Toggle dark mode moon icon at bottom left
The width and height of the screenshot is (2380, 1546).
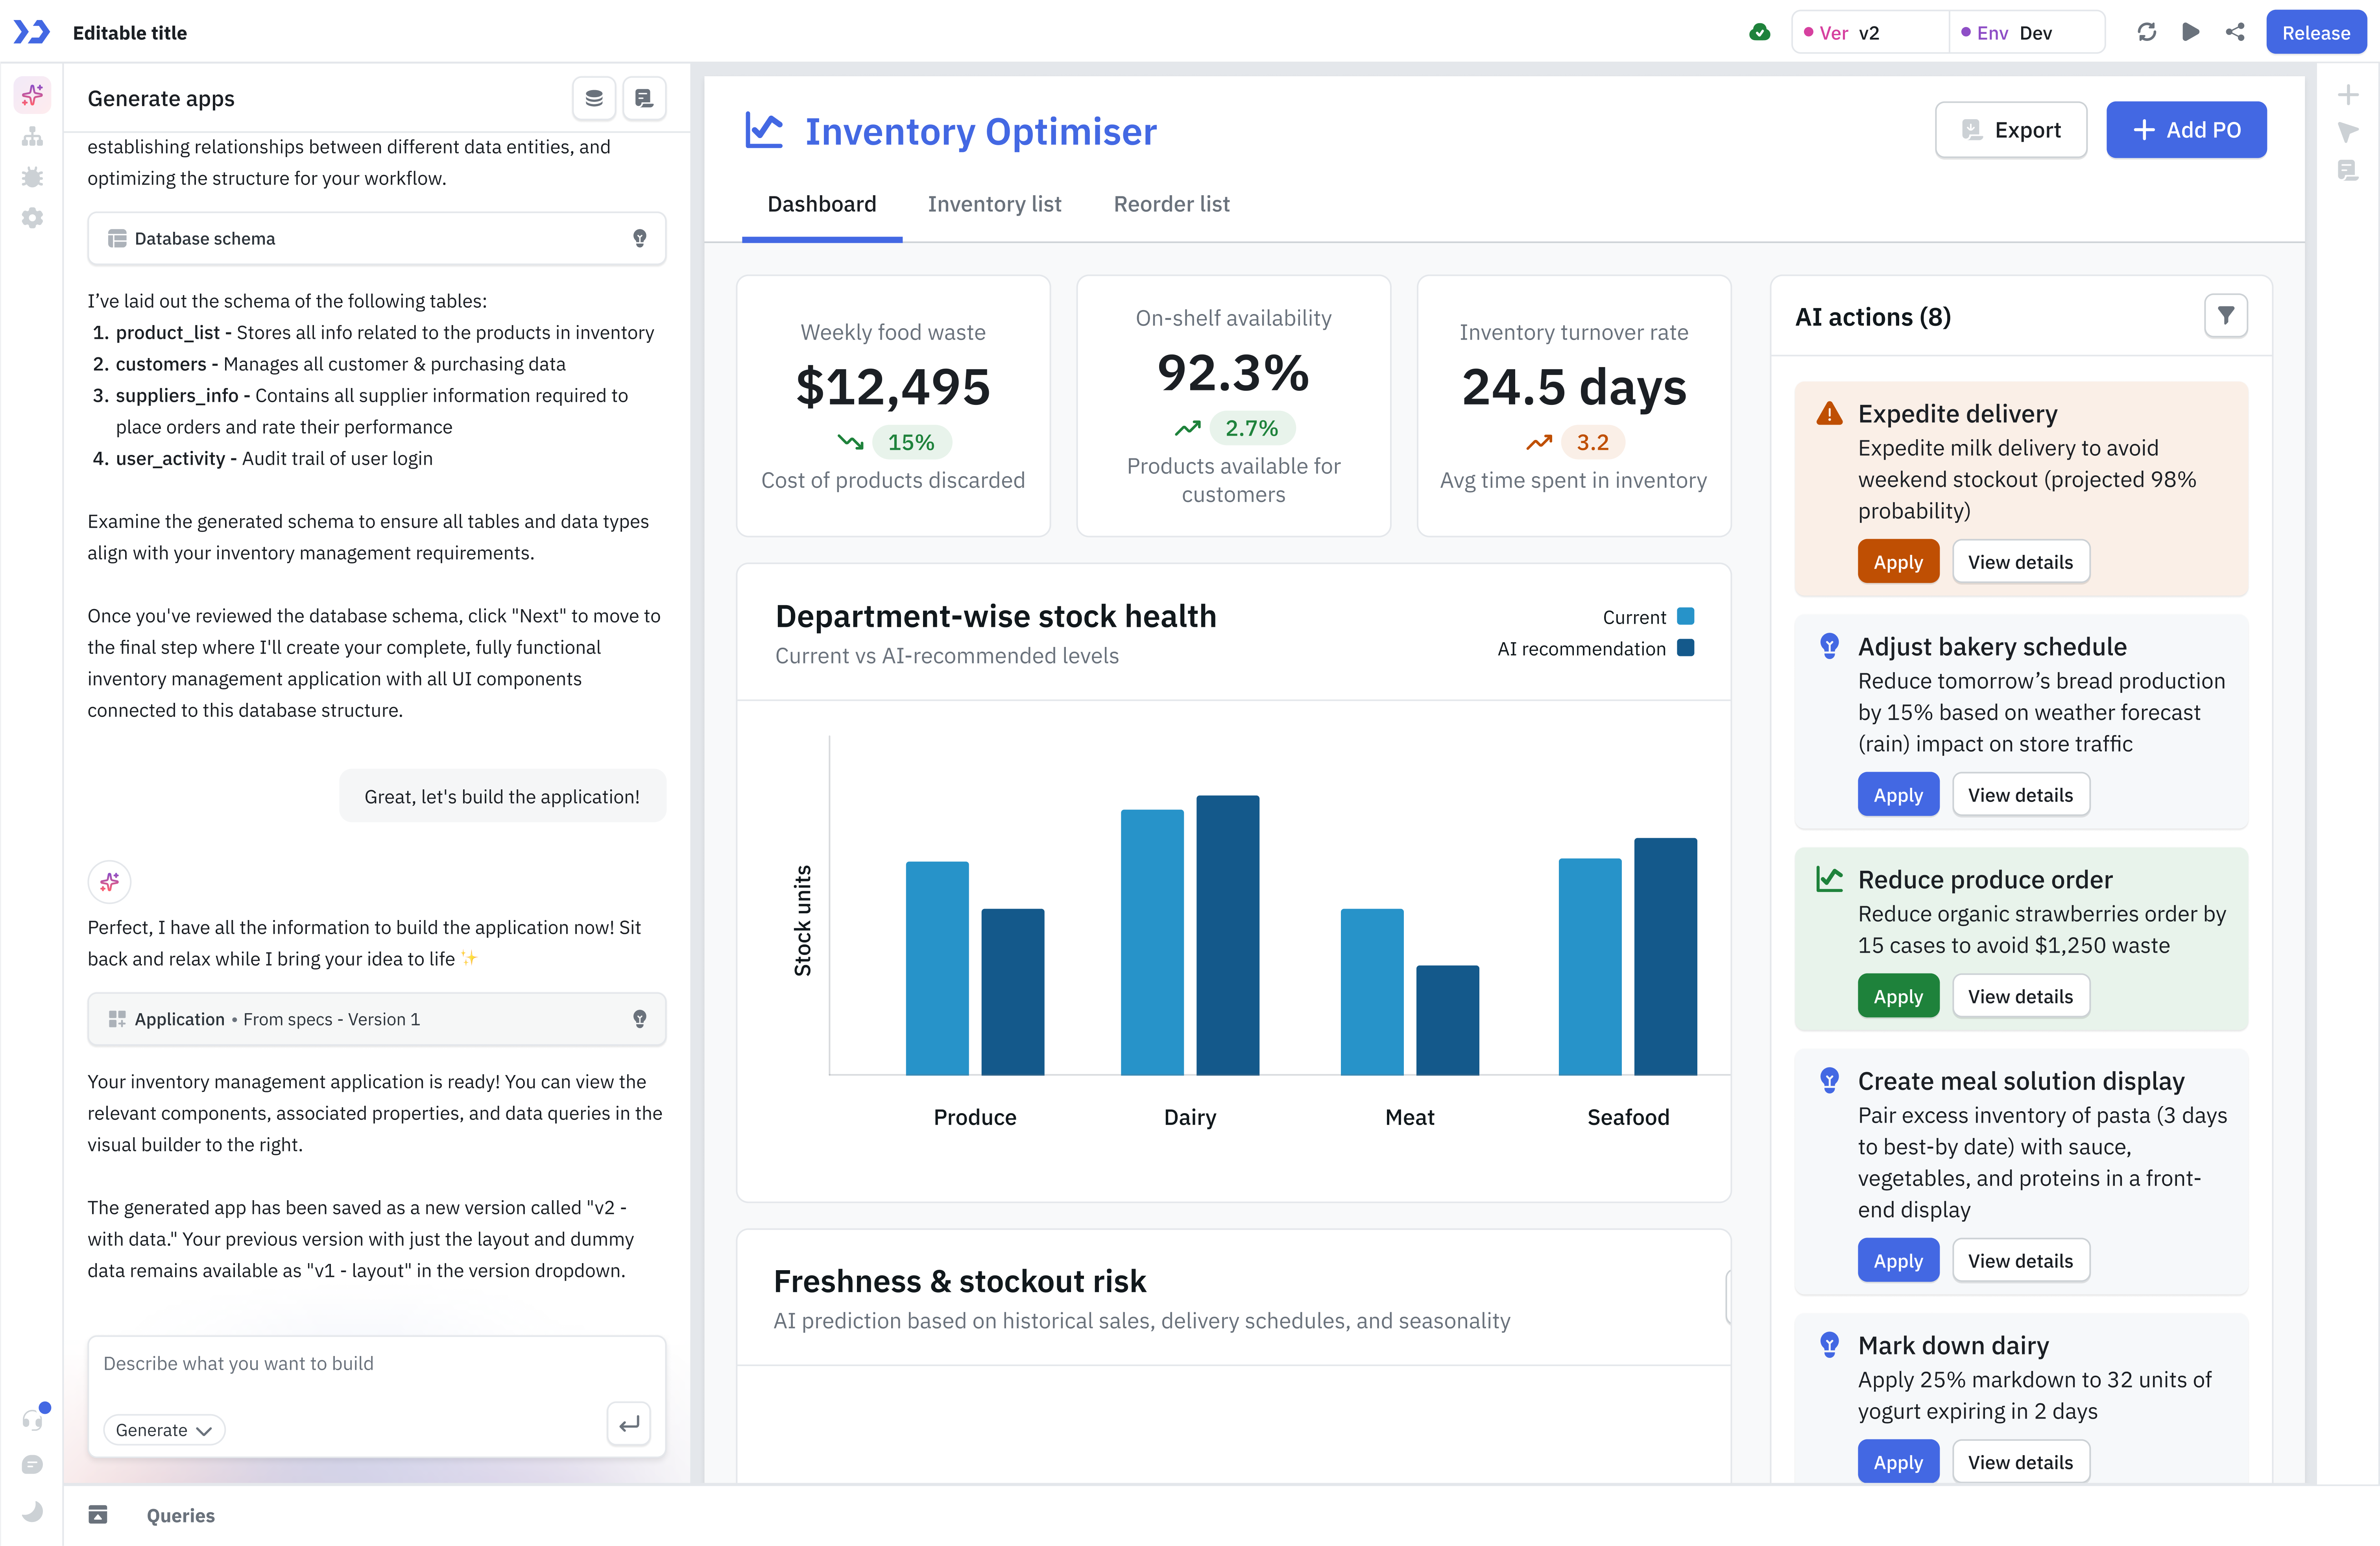coord(32,1510)
